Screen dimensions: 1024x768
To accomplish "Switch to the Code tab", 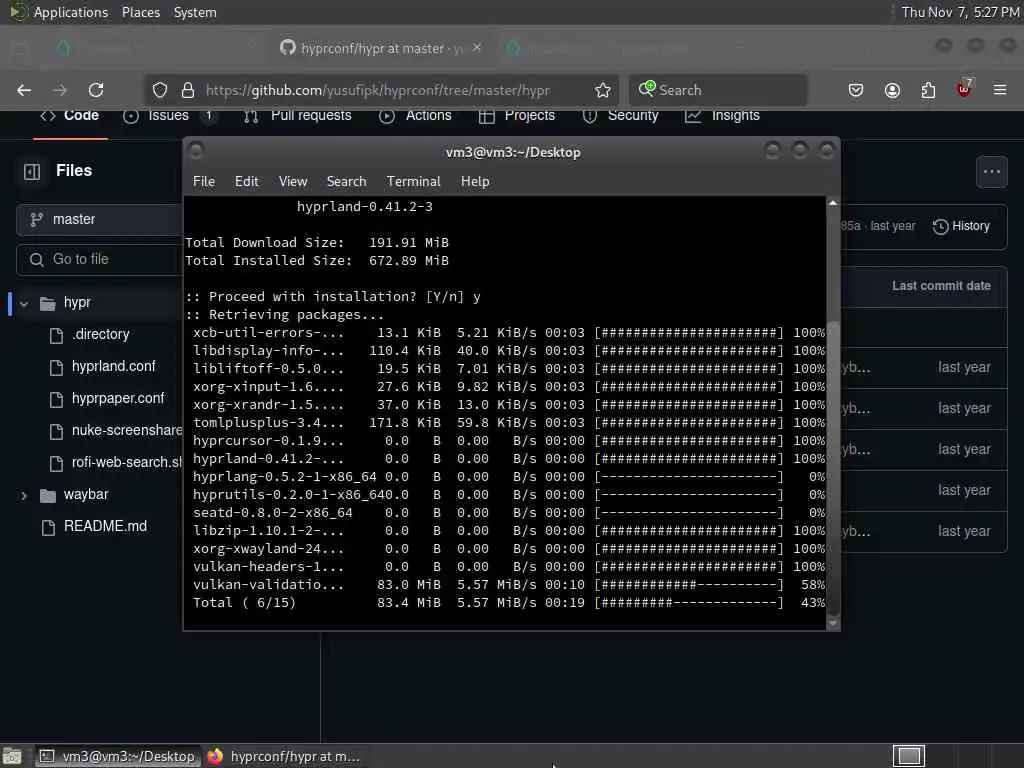I will 70,116.
